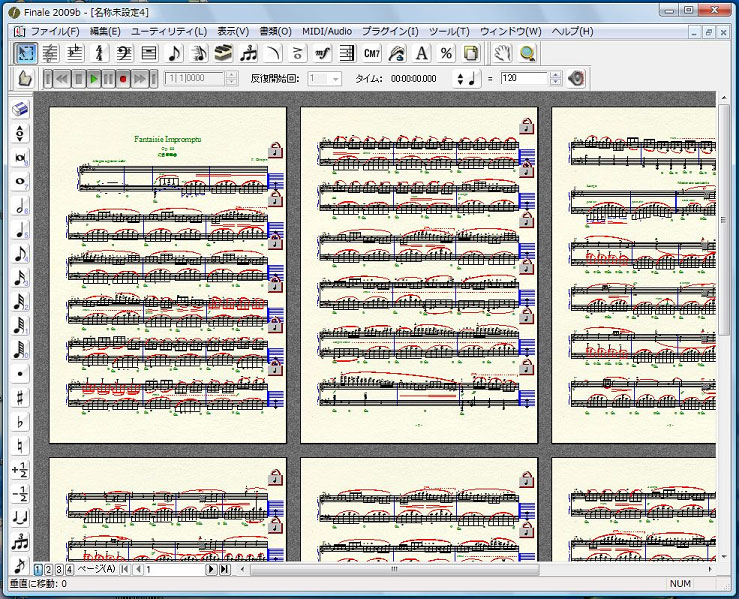This screenshot has width=739, height=599.
Task: Select the Page Layout tool
Action: (x=471, y=53)
